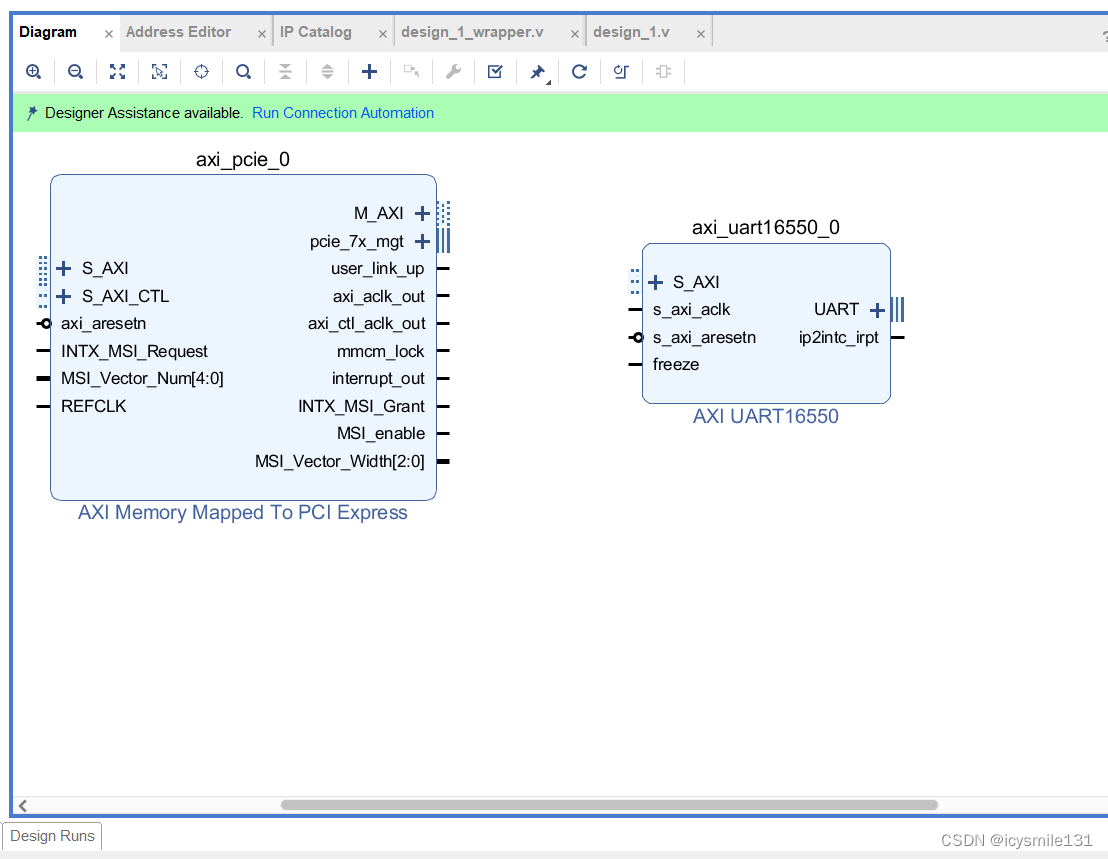This screenshot has width=1108, height=859.
Task: Click the Zoom Fit icon
Action: click(117, 71)
